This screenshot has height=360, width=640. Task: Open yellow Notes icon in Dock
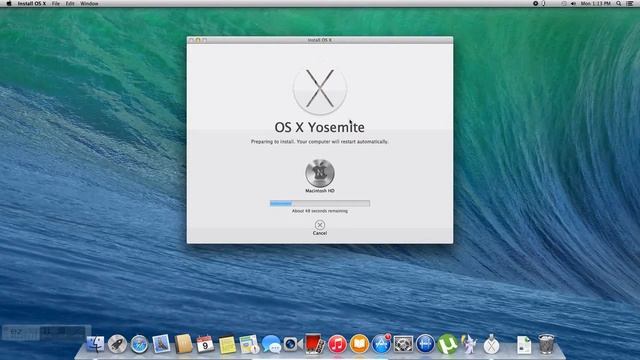pos(227,344)
